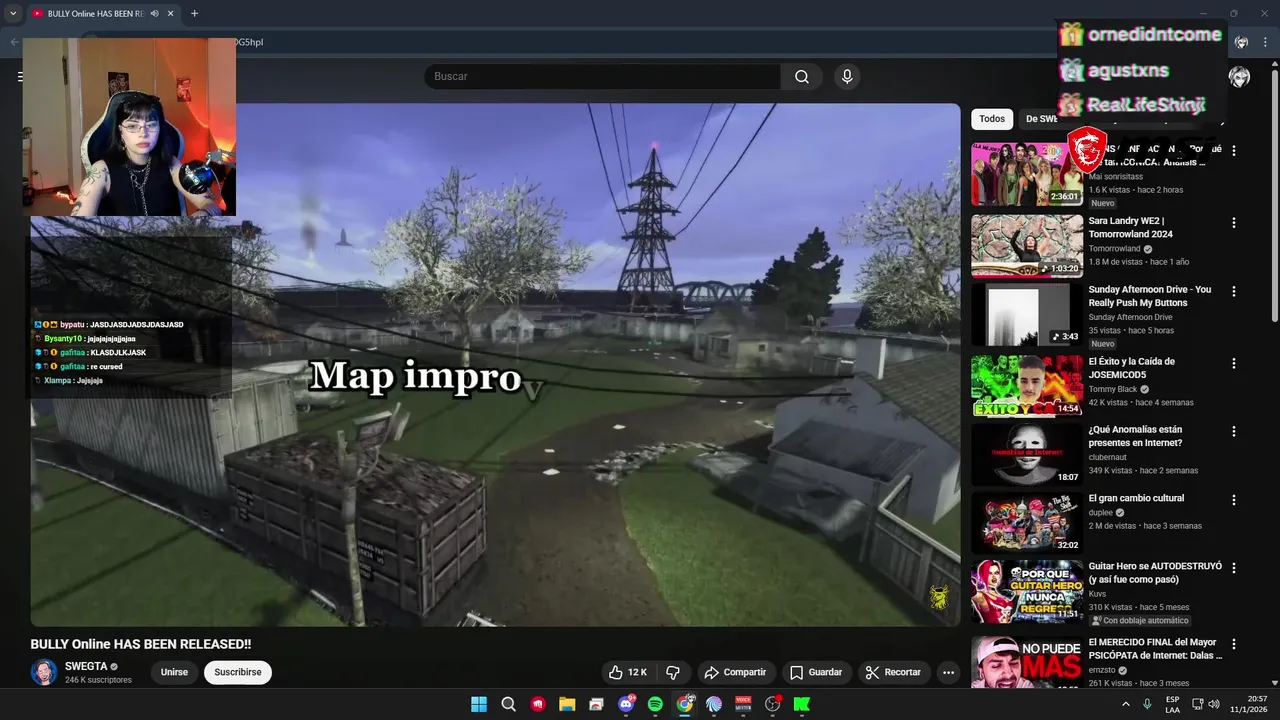Open options for Sara Landry WE2 video
This screenshot has width=1280, height=720.
[x=1234, y=223]
